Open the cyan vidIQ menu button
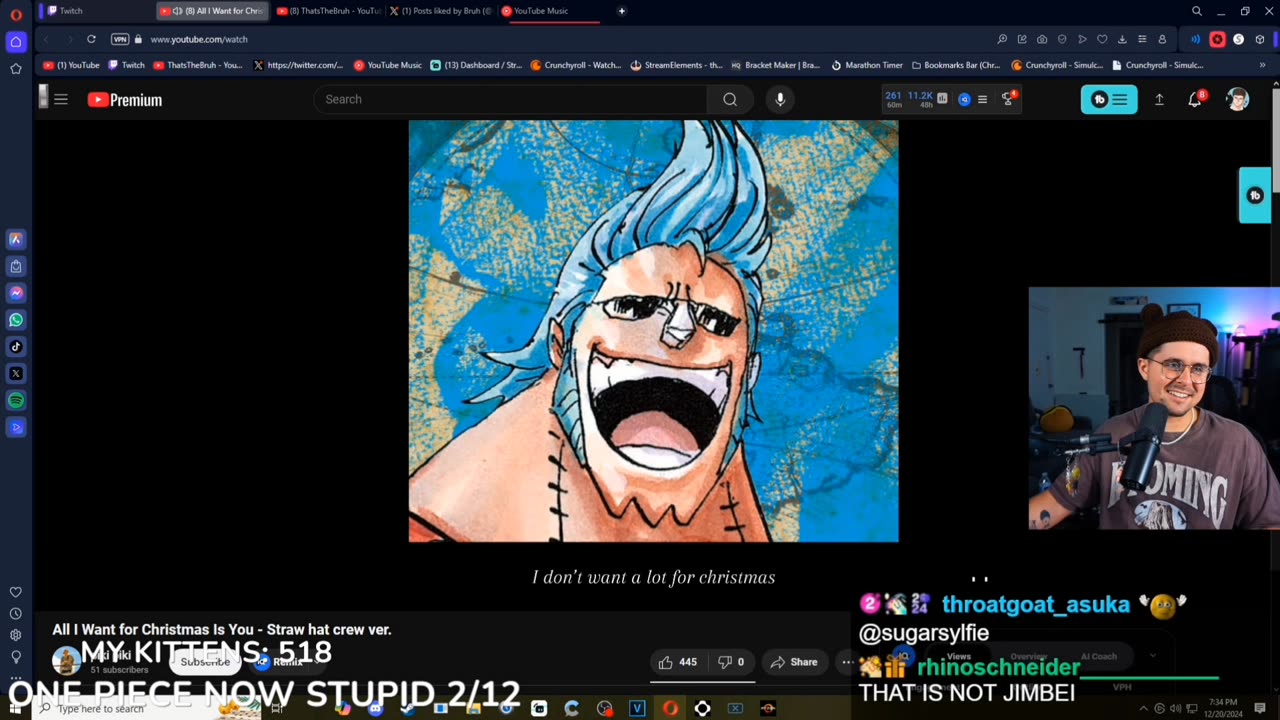The height and width of the screenshot is (720, 1280). click(1109, 99)
